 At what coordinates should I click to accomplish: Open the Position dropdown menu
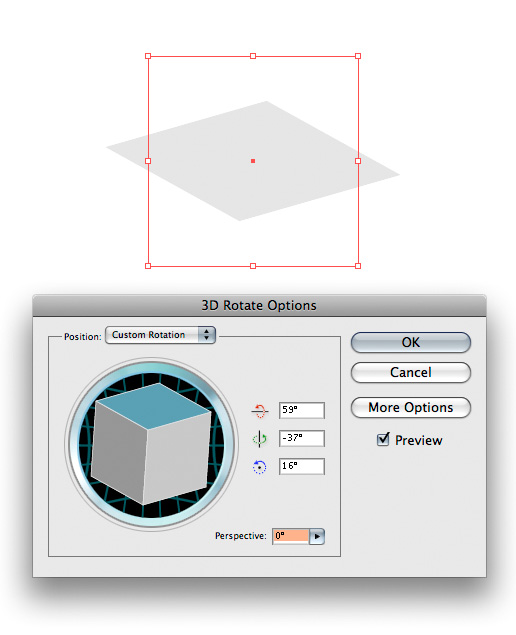(160, 335)
